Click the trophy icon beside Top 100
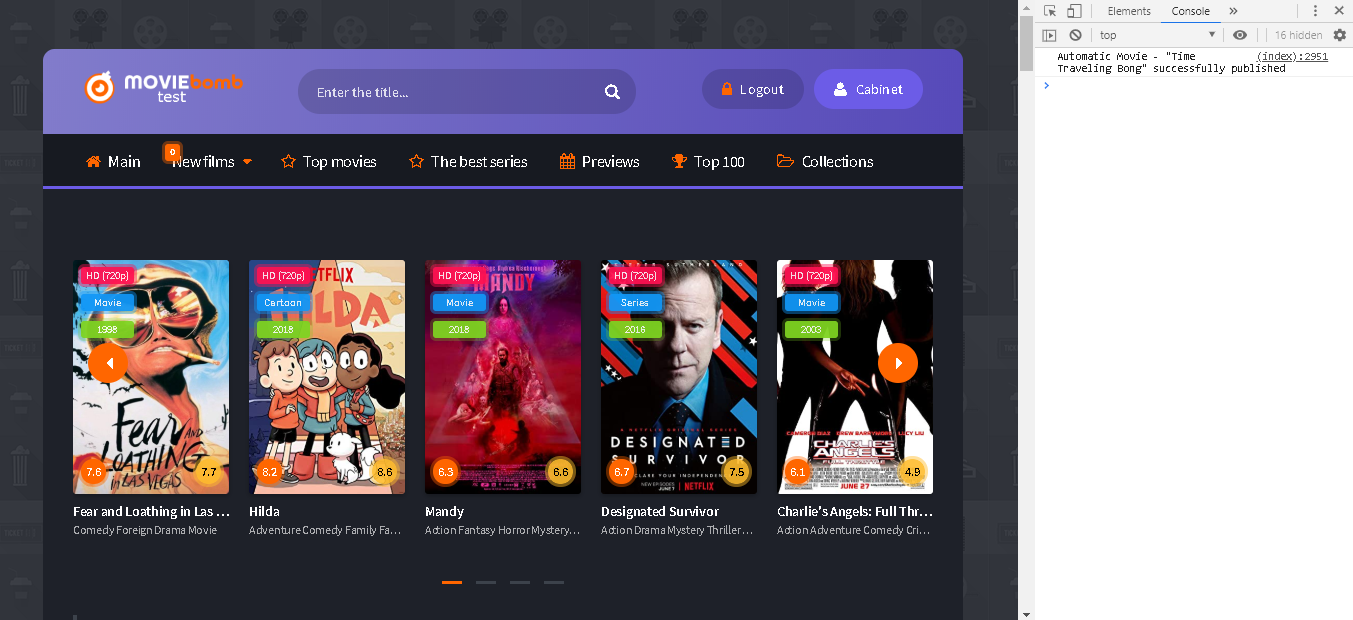Image resolution: width=1353 pixels, height=620 pixels. point(679,161)
